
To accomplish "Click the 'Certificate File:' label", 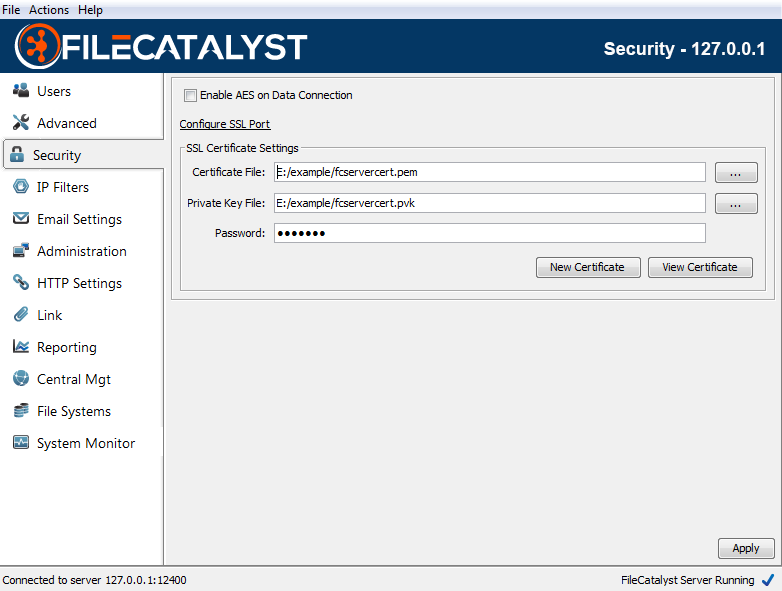I will coord(228,172).
